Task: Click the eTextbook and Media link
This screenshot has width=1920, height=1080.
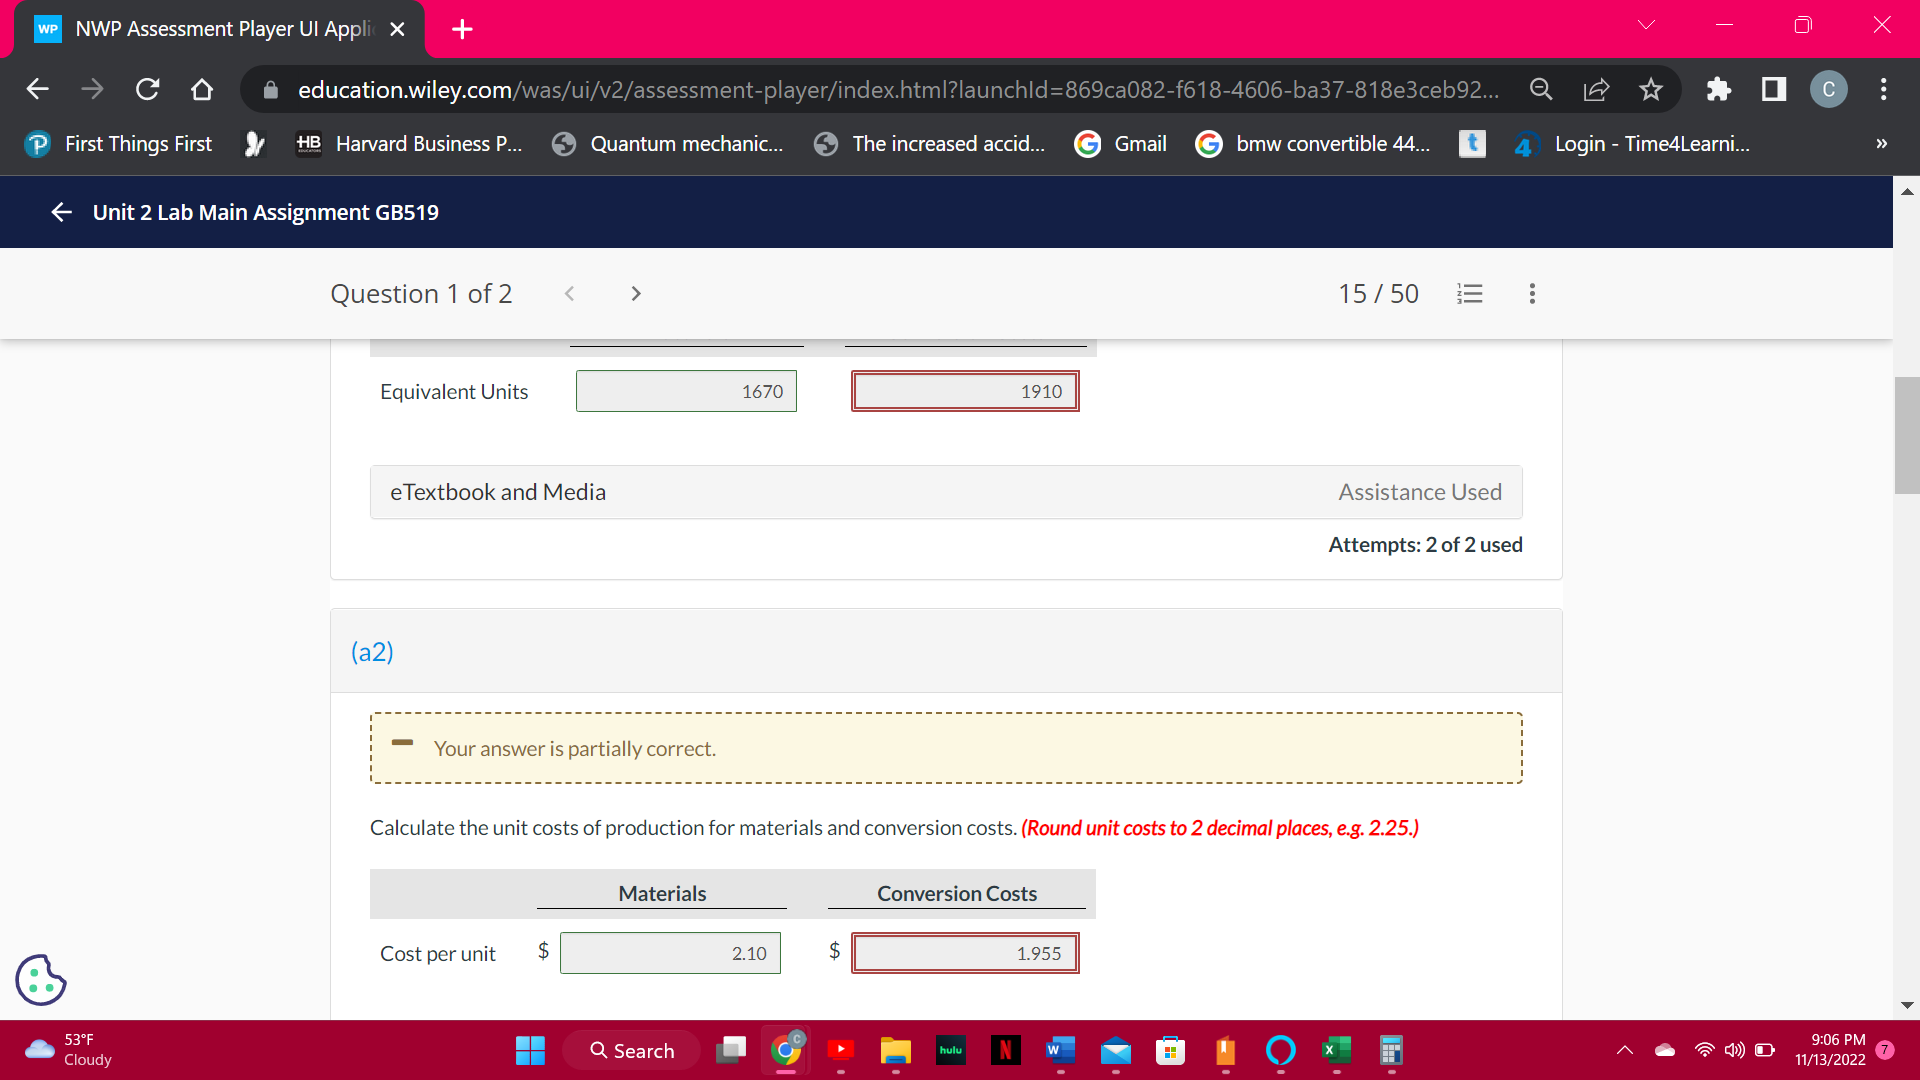Action: [497, 491]
